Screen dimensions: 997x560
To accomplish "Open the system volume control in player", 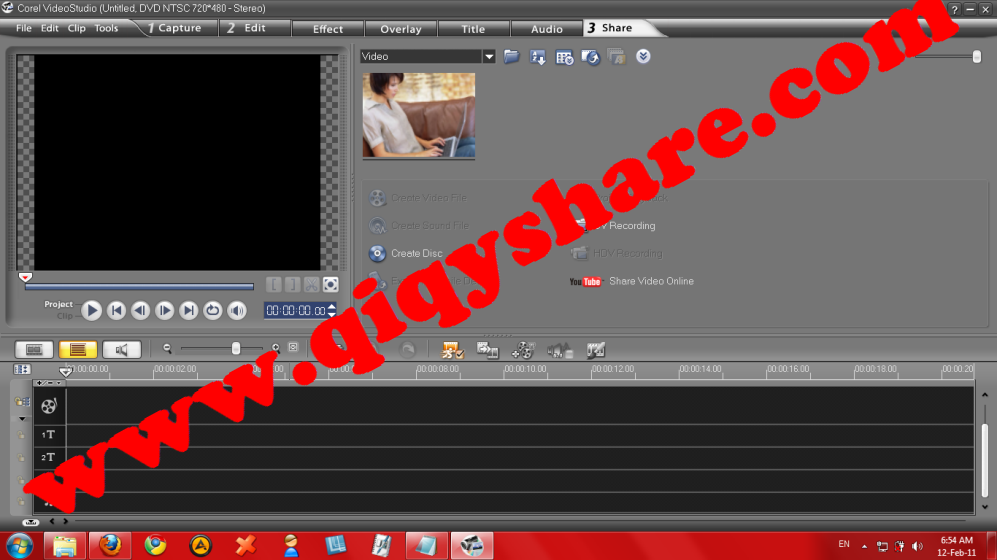I will point(237,310).
